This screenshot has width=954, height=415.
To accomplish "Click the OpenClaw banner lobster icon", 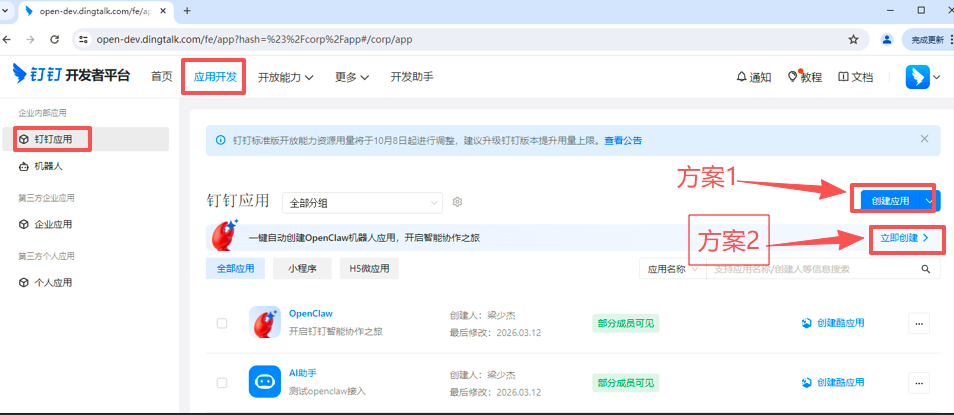I will [x=225, y=235].
